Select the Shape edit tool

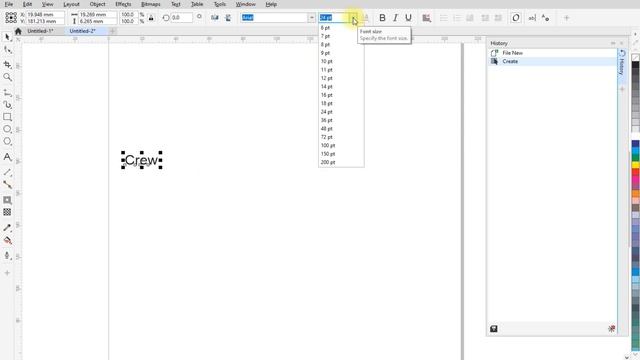[x=7, y=50]
